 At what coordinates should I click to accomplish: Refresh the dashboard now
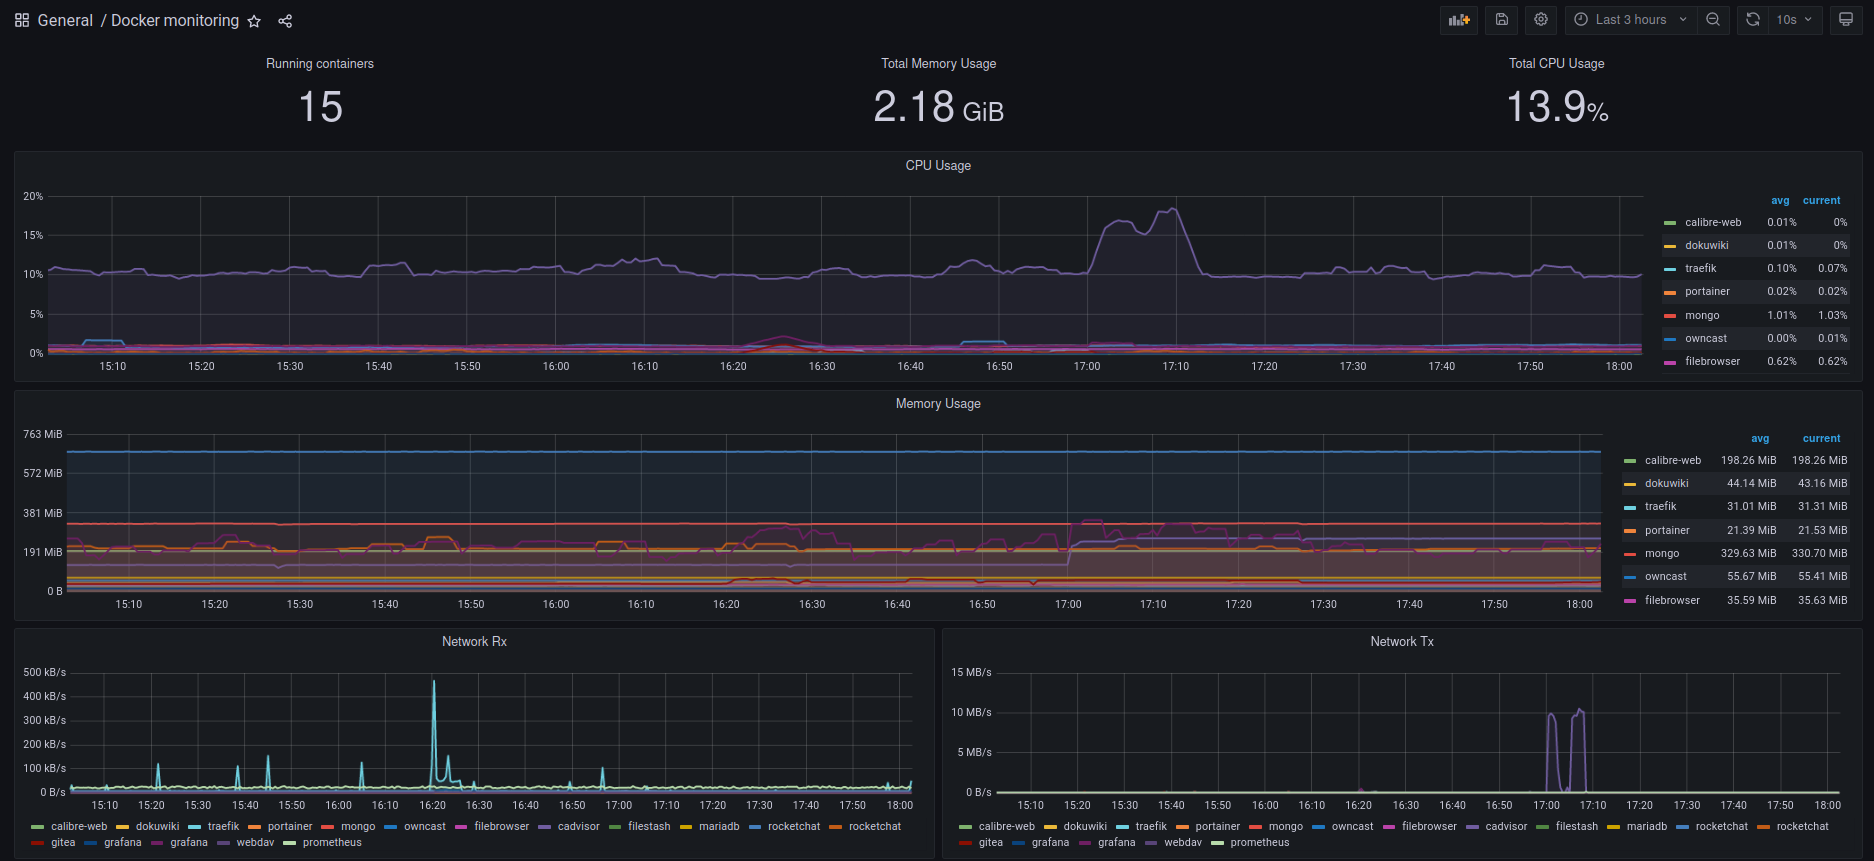point(1753,20)
